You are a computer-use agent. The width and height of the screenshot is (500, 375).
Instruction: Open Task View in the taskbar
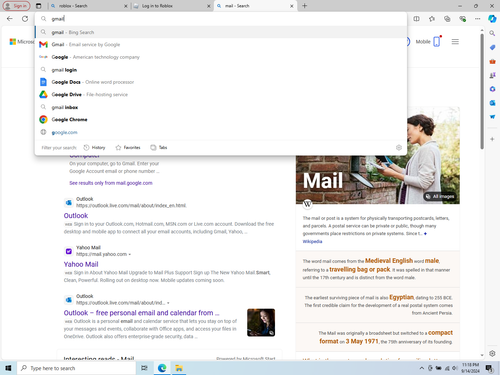tap(144, 368)
